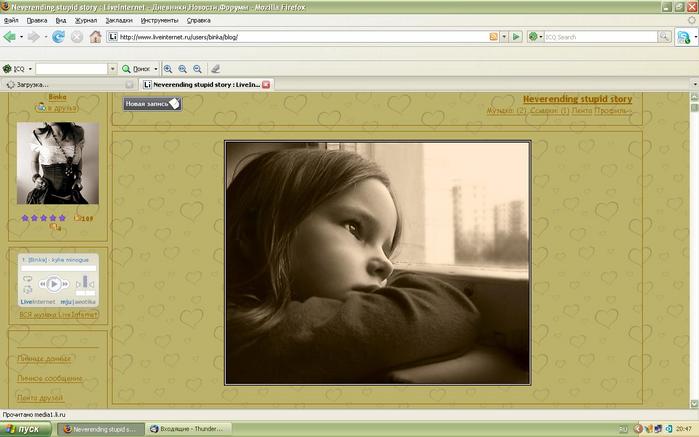This screenshot has height=437, width=699.
Task: Click the add-to-friends icon under Binka
Action: tap(41, 107)
